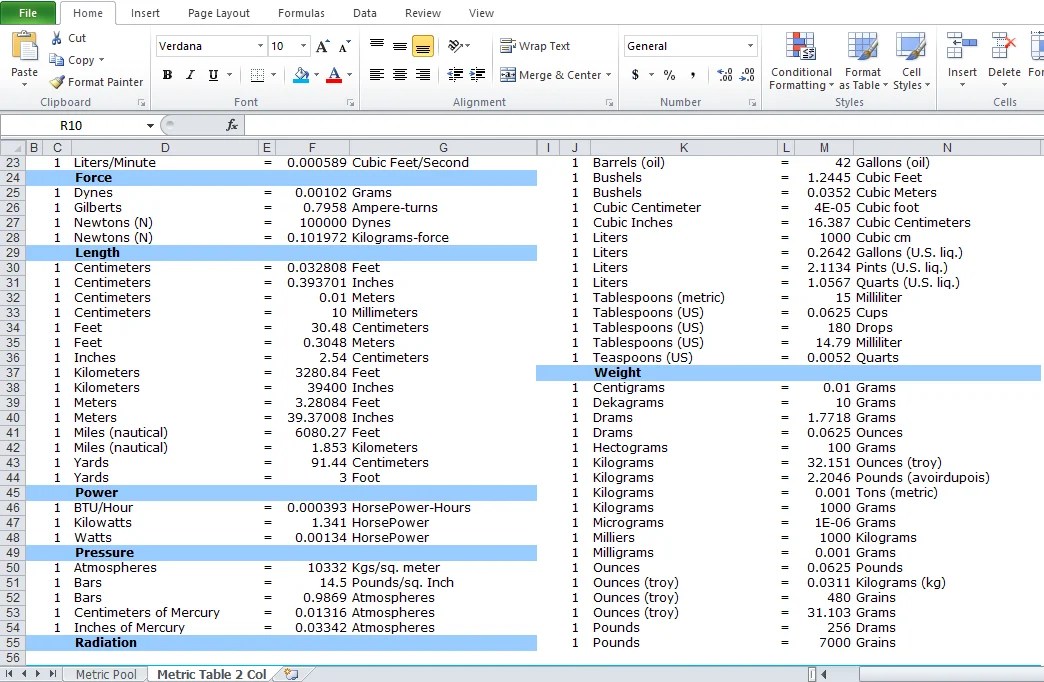Toggle bold formatting
This screenshot has width=1044, height=682.
(167, 74)
